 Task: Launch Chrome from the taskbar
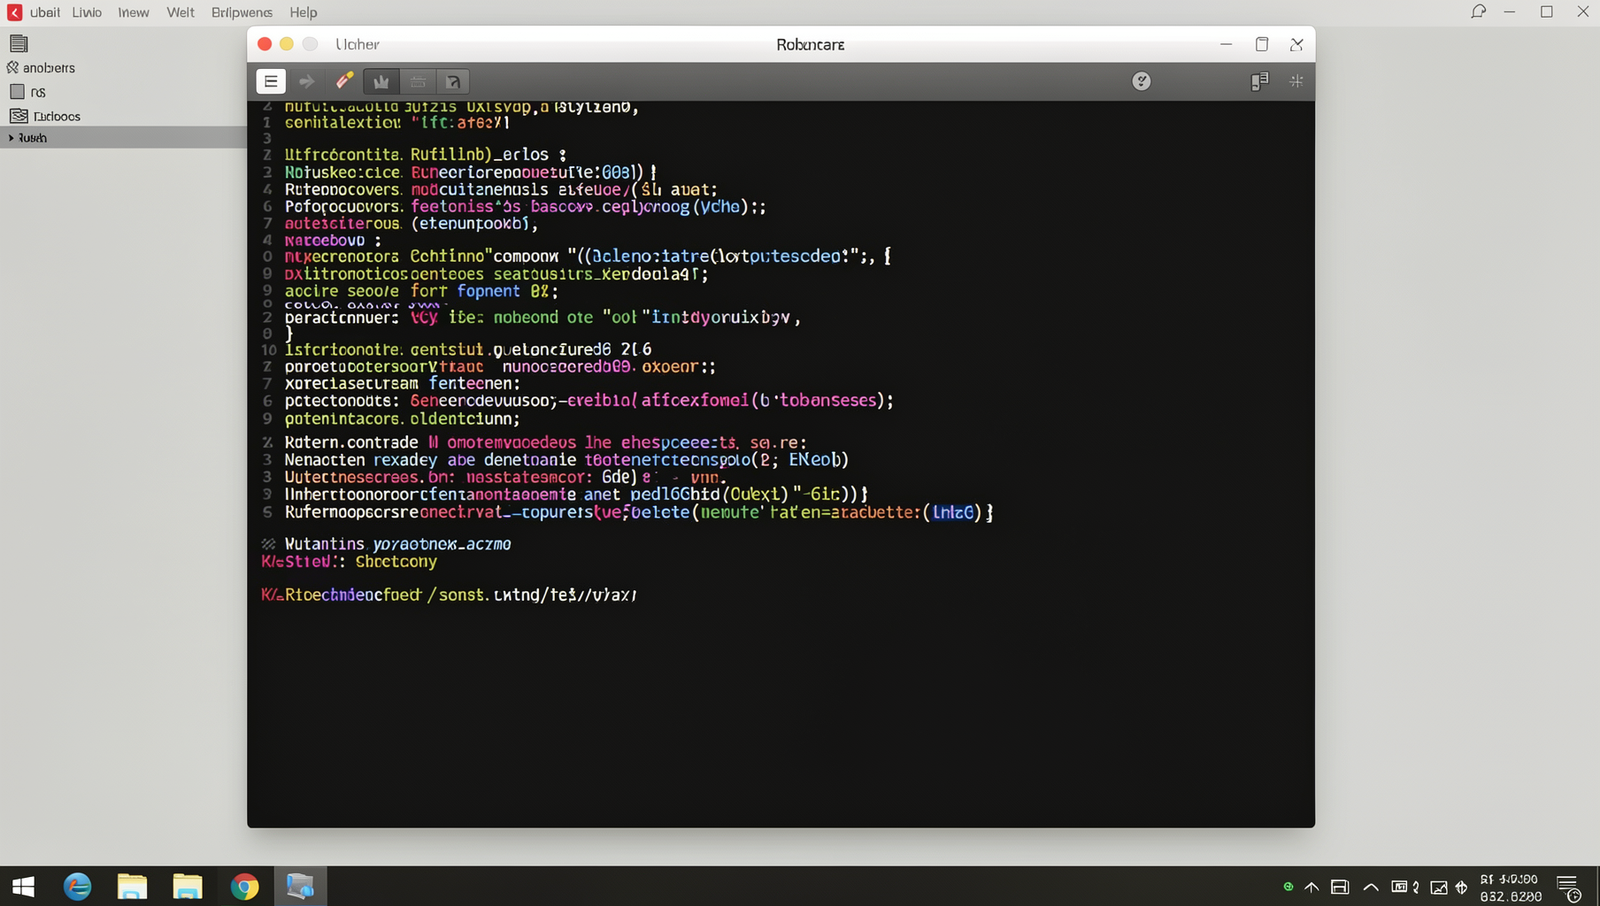click(244, 886)
